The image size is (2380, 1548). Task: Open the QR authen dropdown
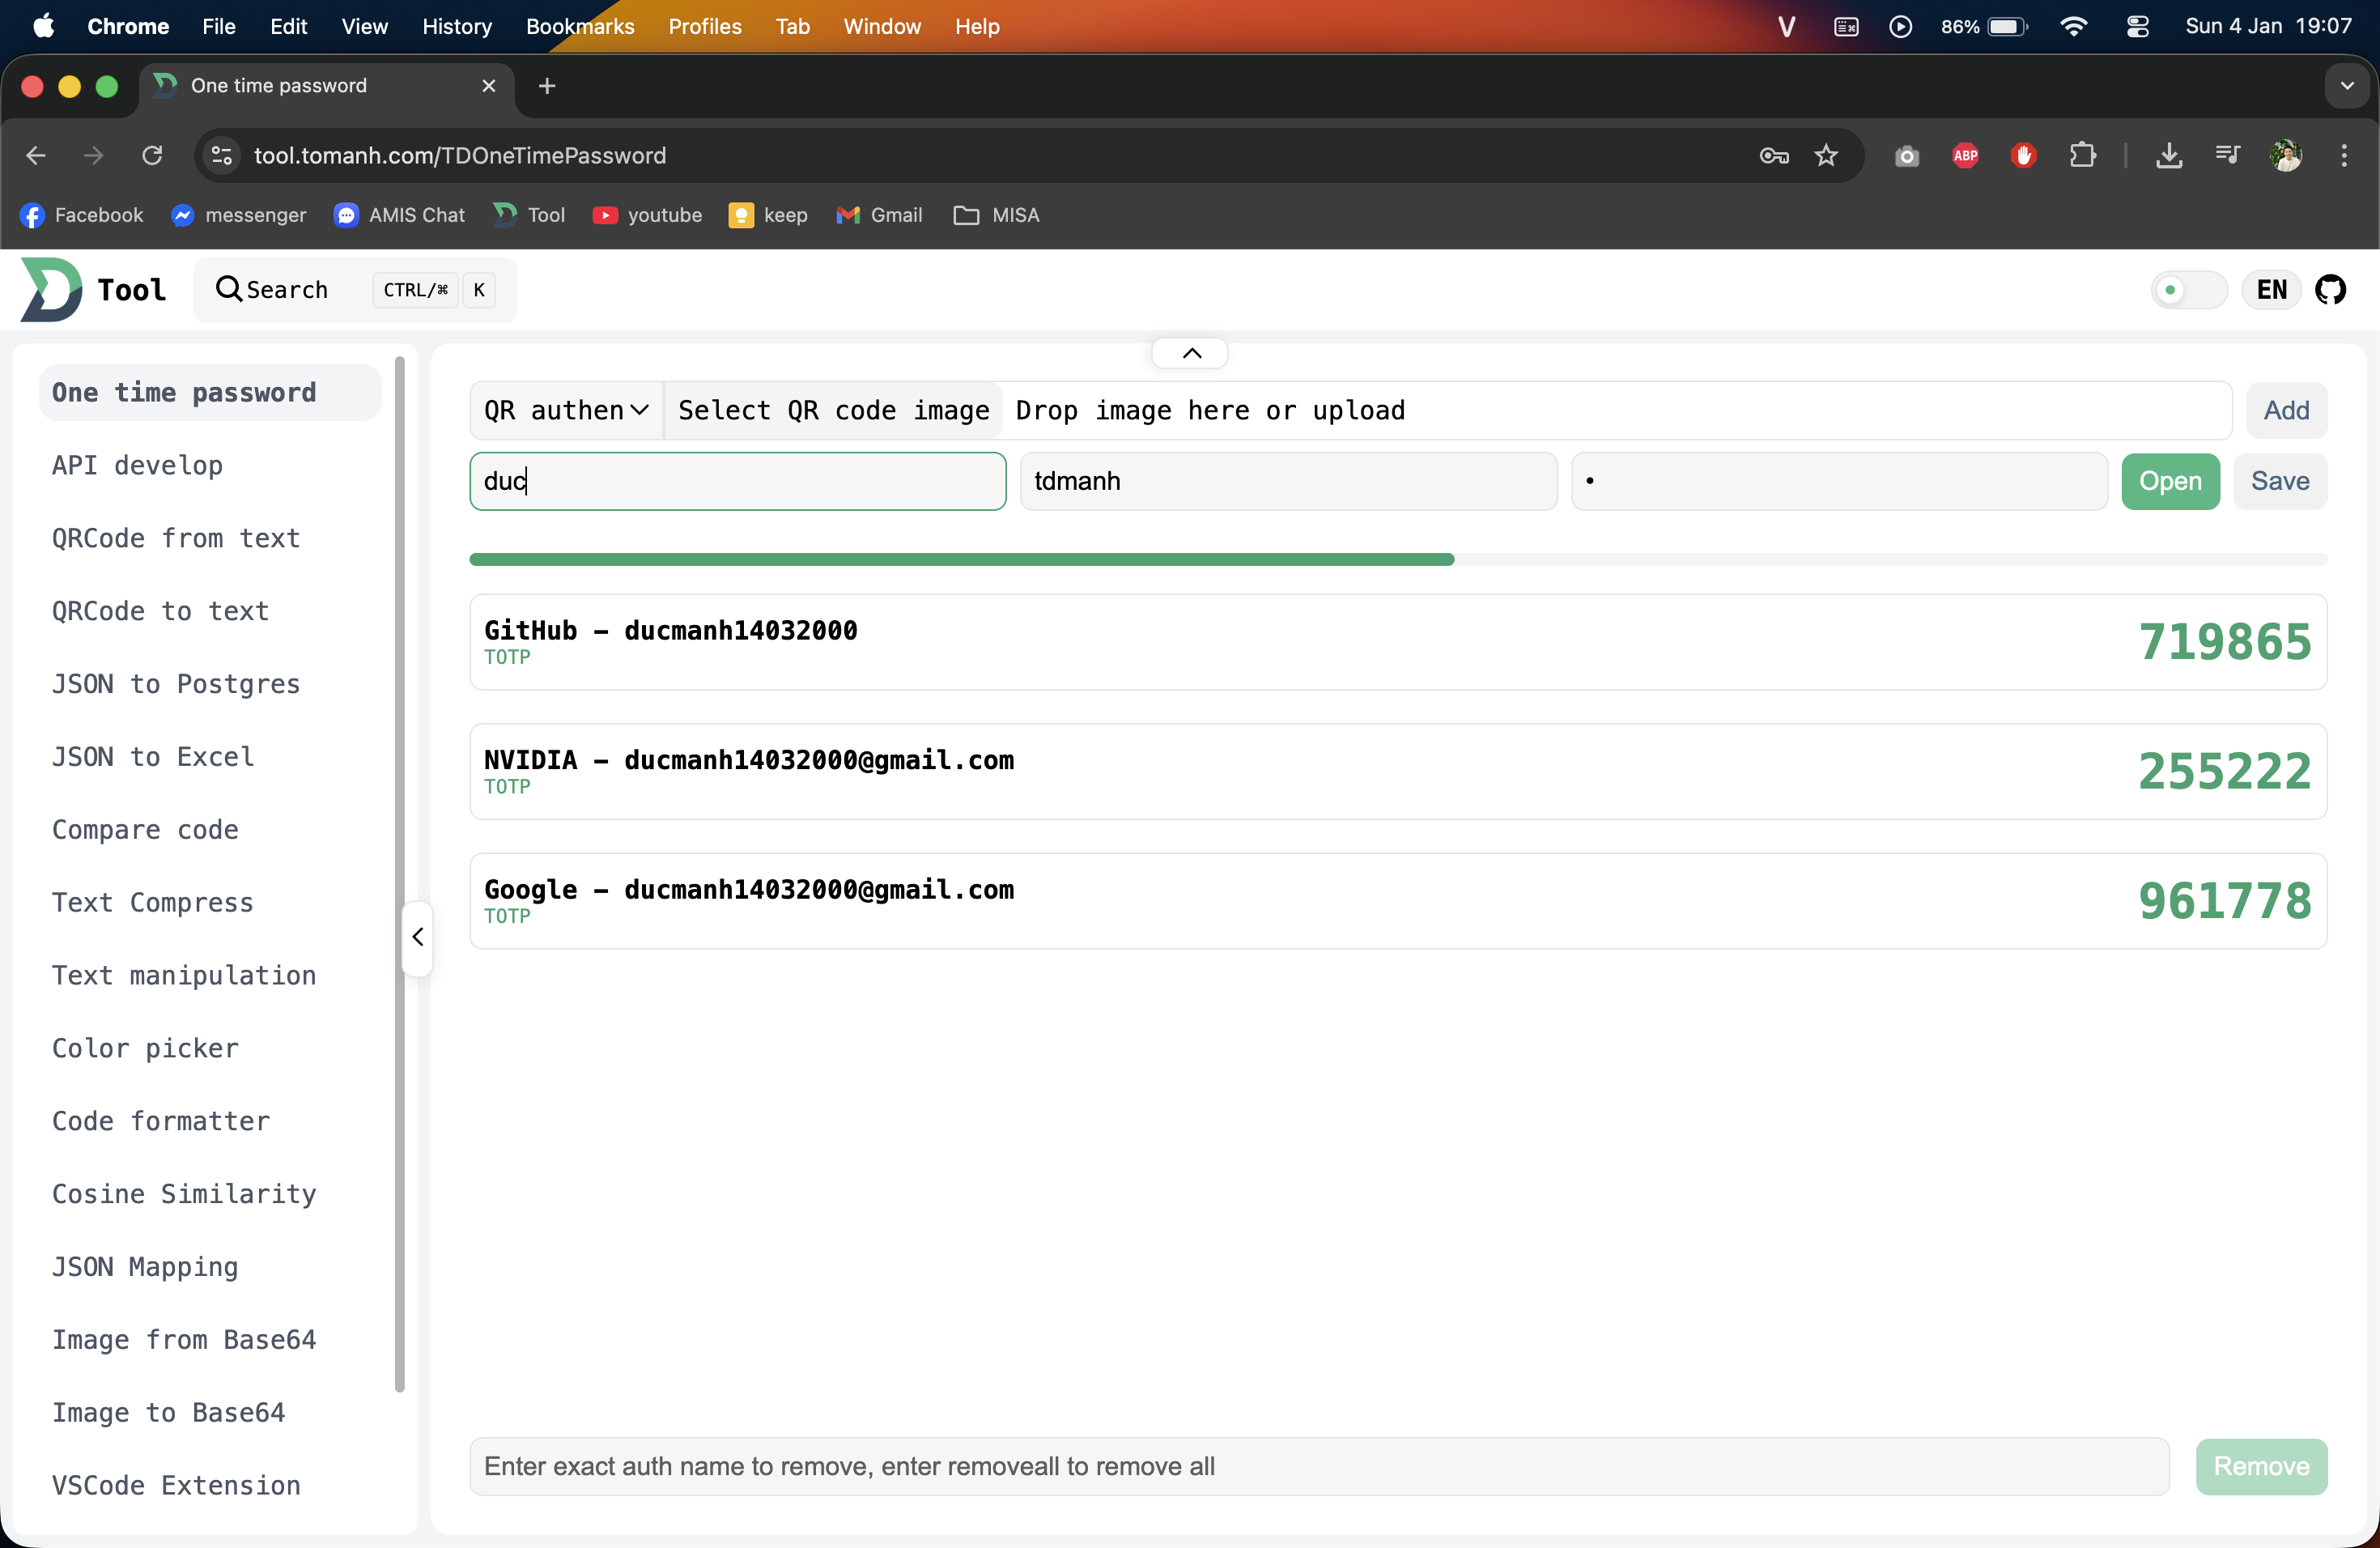point(565,410)
